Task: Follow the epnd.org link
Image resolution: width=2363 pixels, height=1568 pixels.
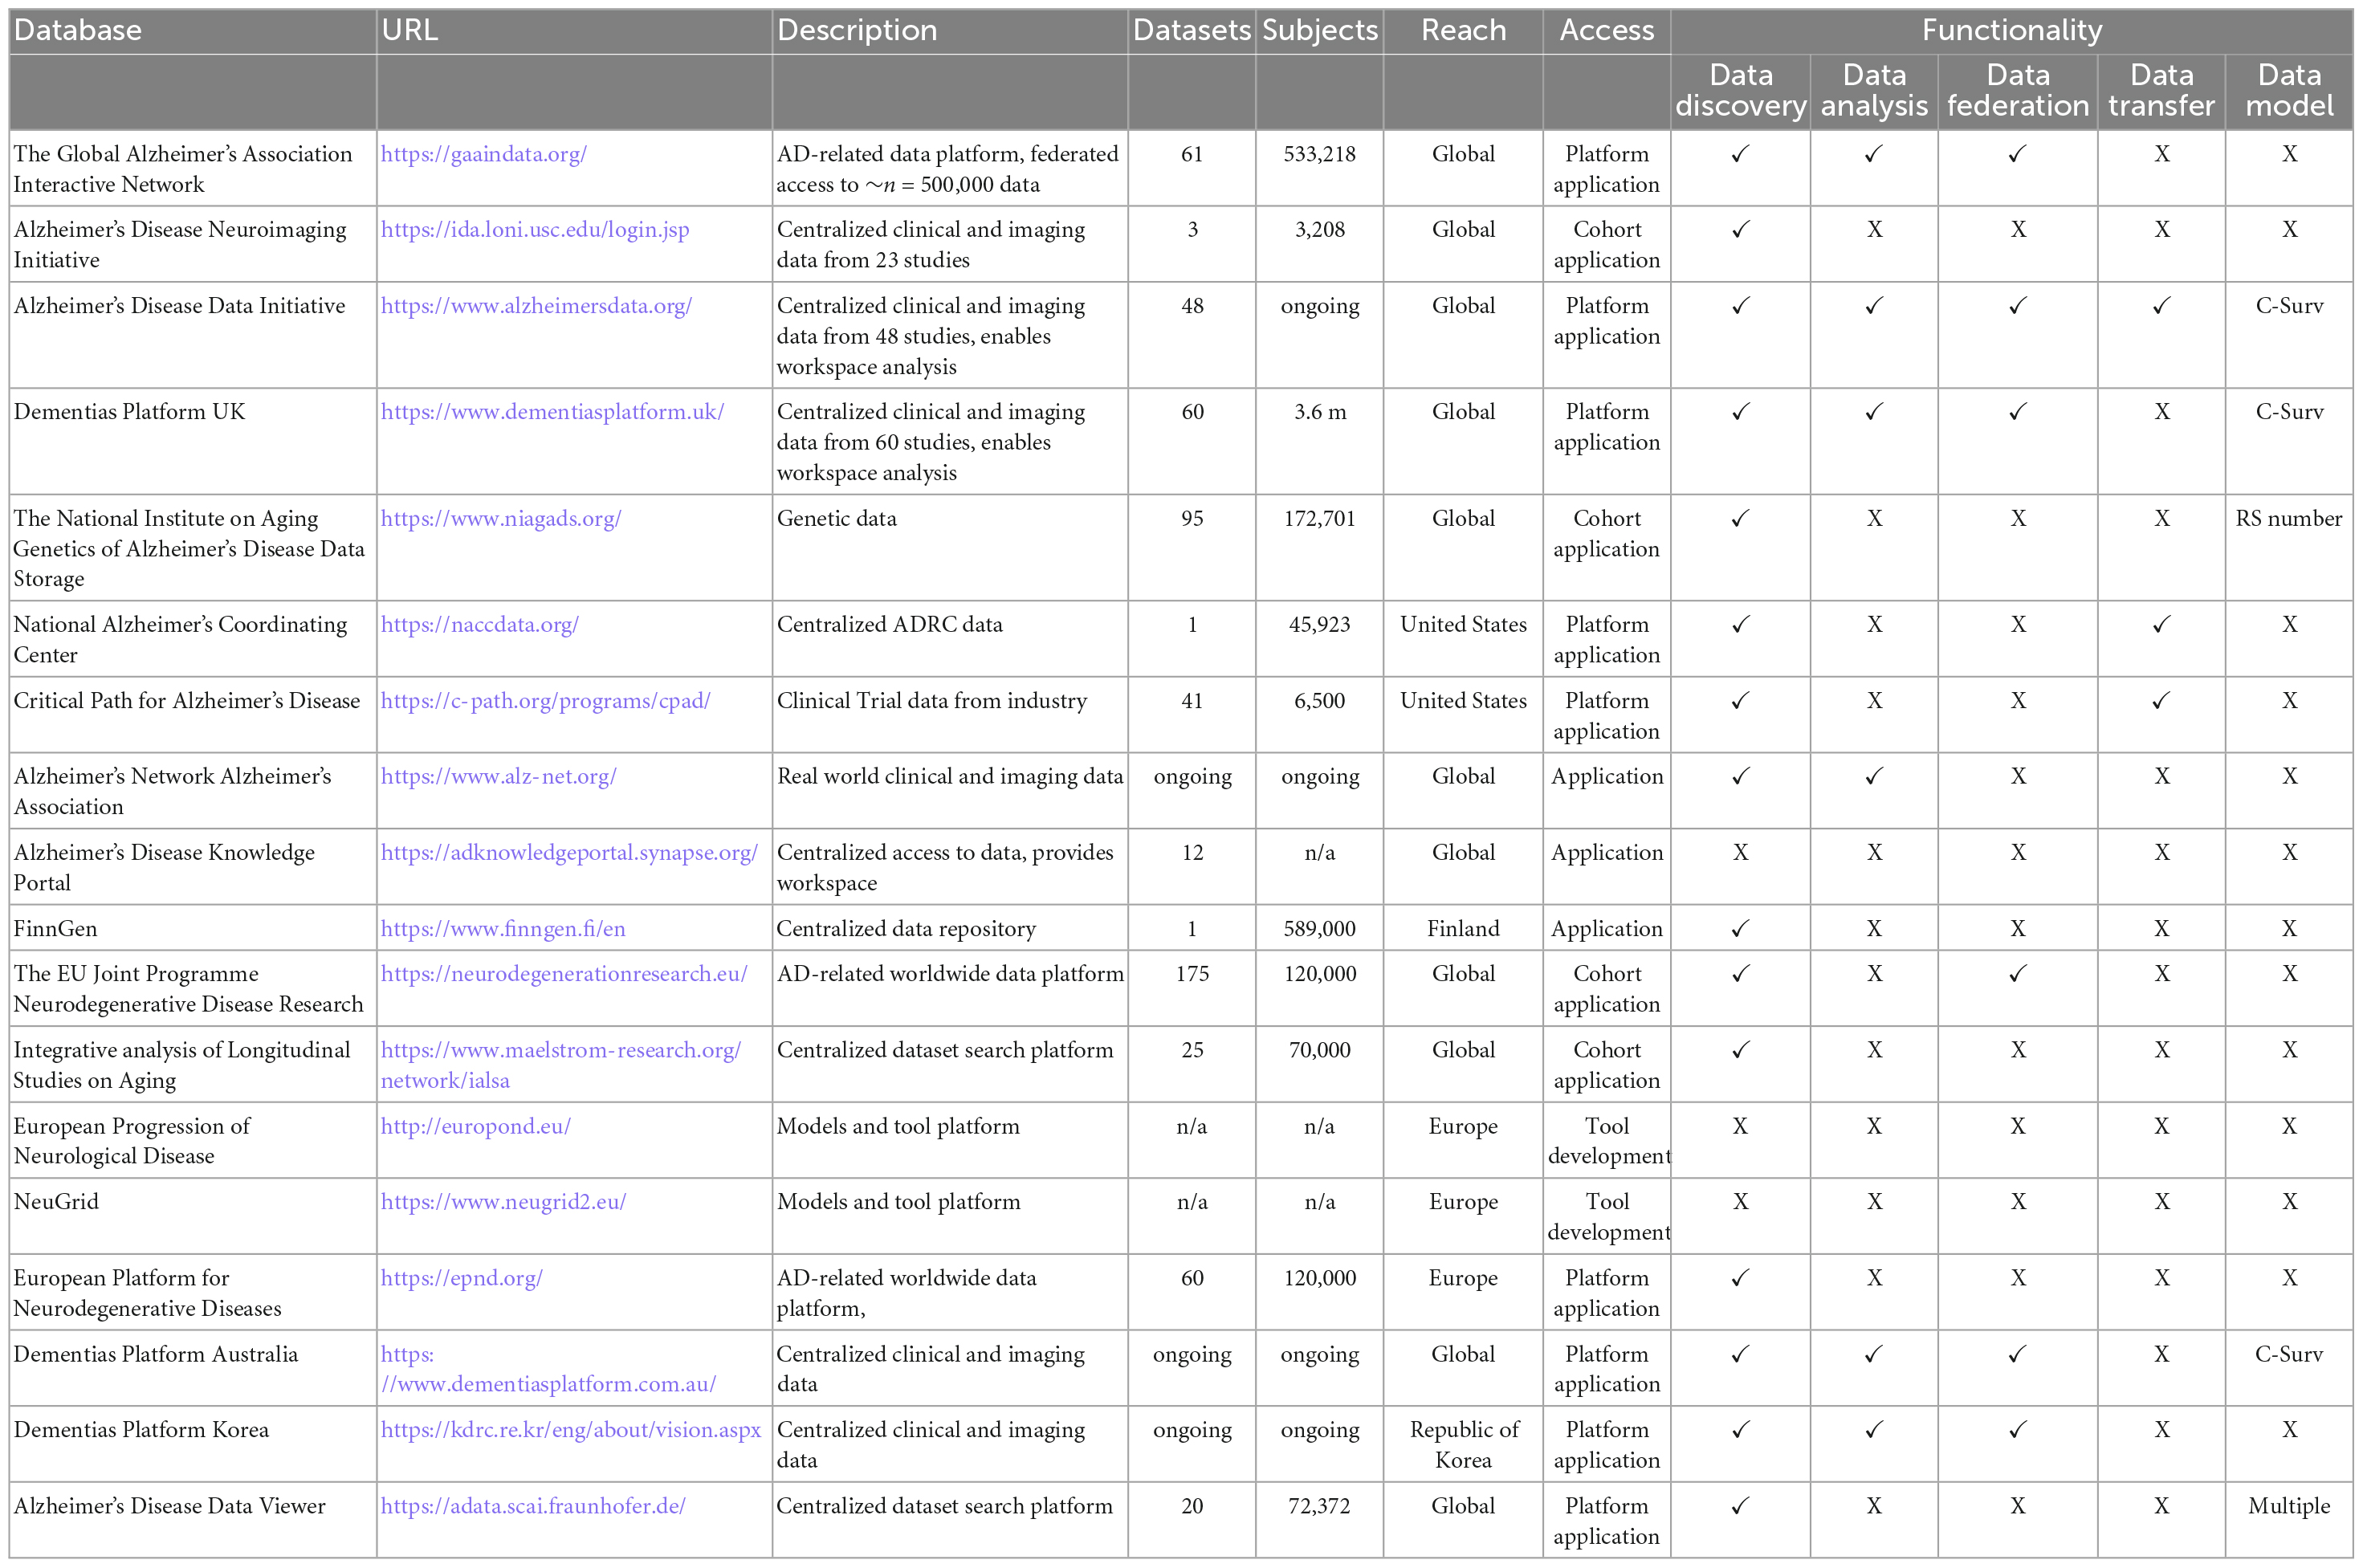Action: (462, 1278)
